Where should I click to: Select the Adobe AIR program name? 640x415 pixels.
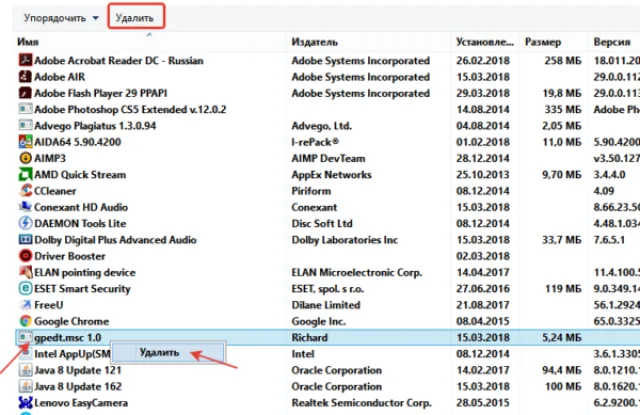[60, 77]
